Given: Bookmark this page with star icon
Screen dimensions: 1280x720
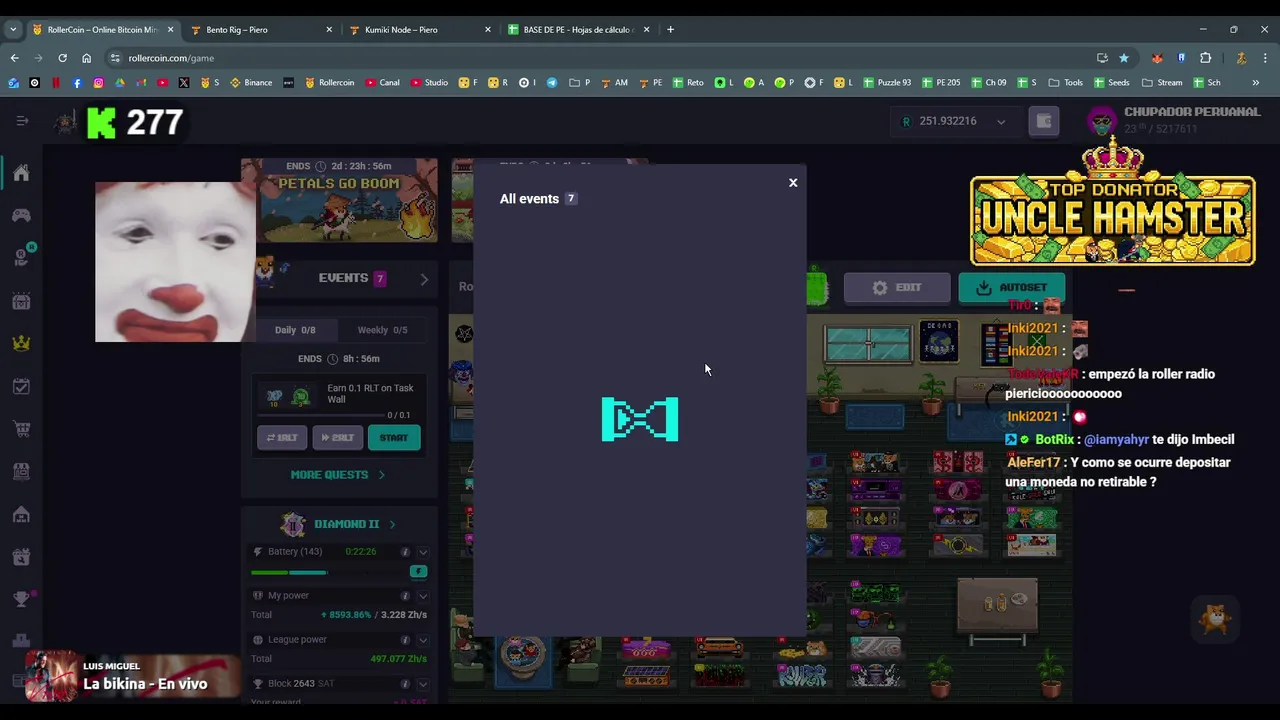Looking at the screenshot, I should 1124,58.
